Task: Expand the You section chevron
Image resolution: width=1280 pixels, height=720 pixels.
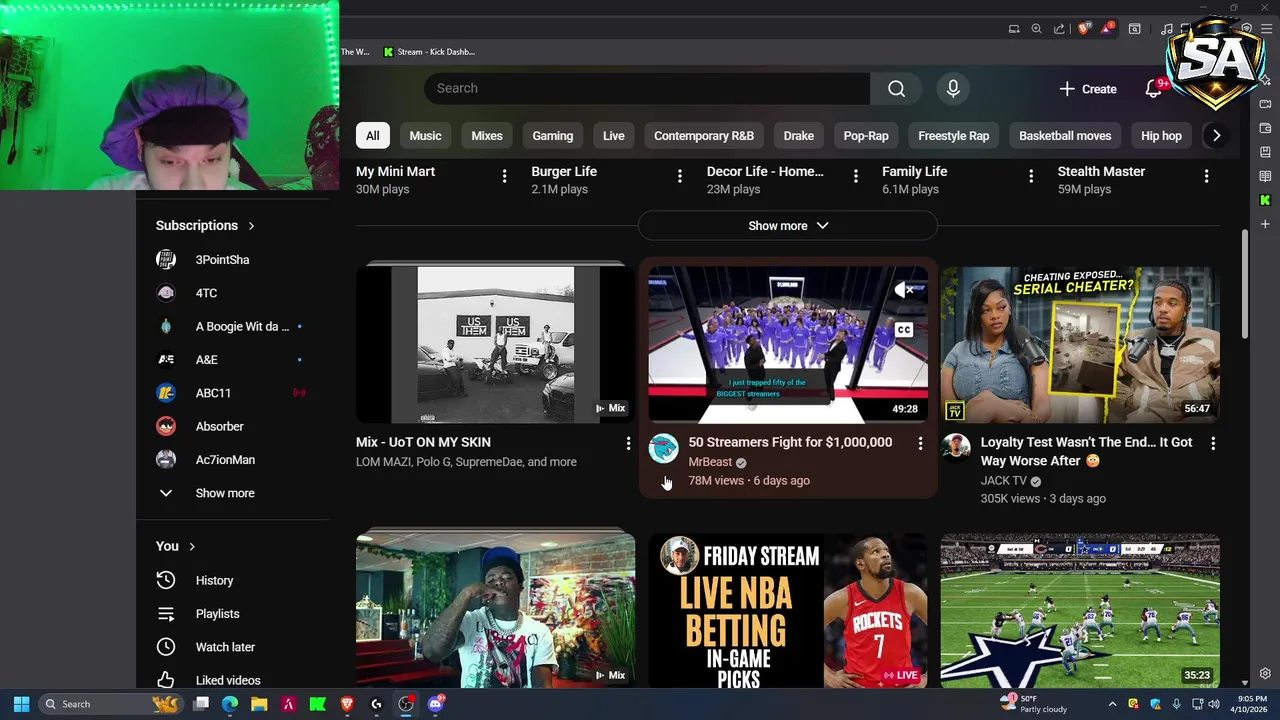Action: (192, 546)
